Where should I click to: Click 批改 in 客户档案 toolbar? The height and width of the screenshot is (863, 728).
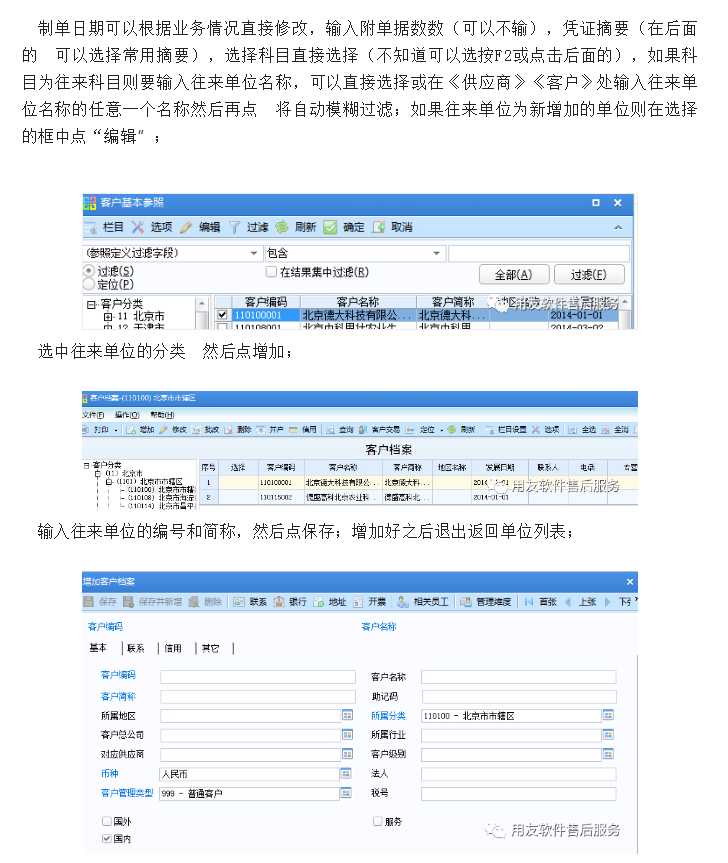click(x=206, y=430)
